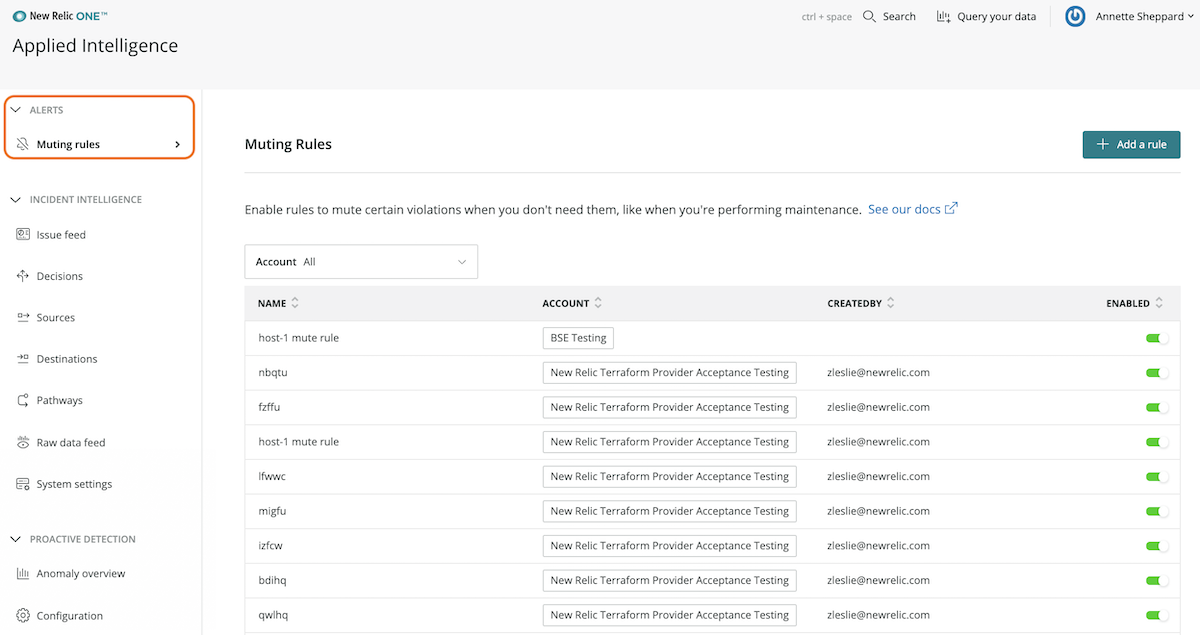Select the rule name fzffu

point(272,407)
